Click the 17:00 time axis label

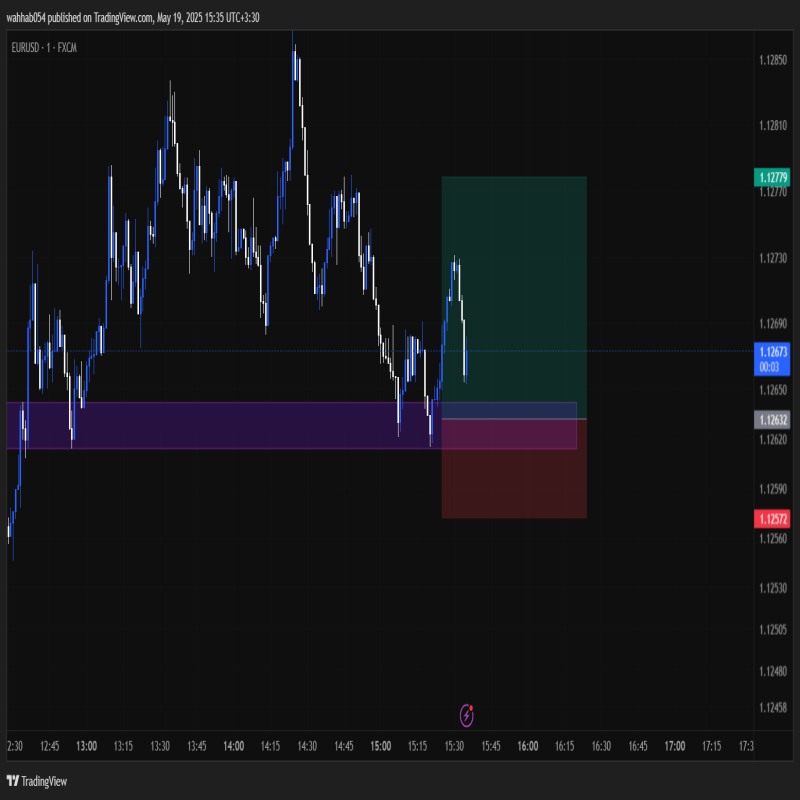675,746
